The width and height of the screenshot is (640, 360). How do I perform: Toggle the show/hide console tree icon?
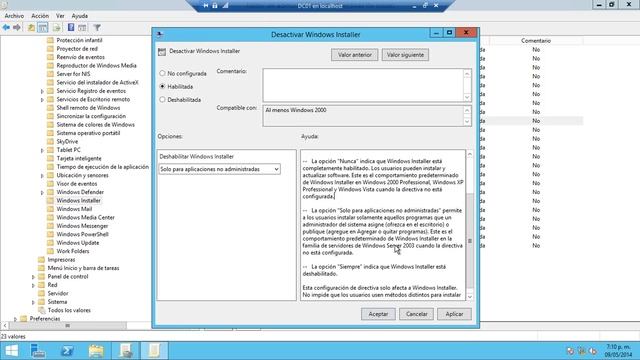(x=42, y=28)
